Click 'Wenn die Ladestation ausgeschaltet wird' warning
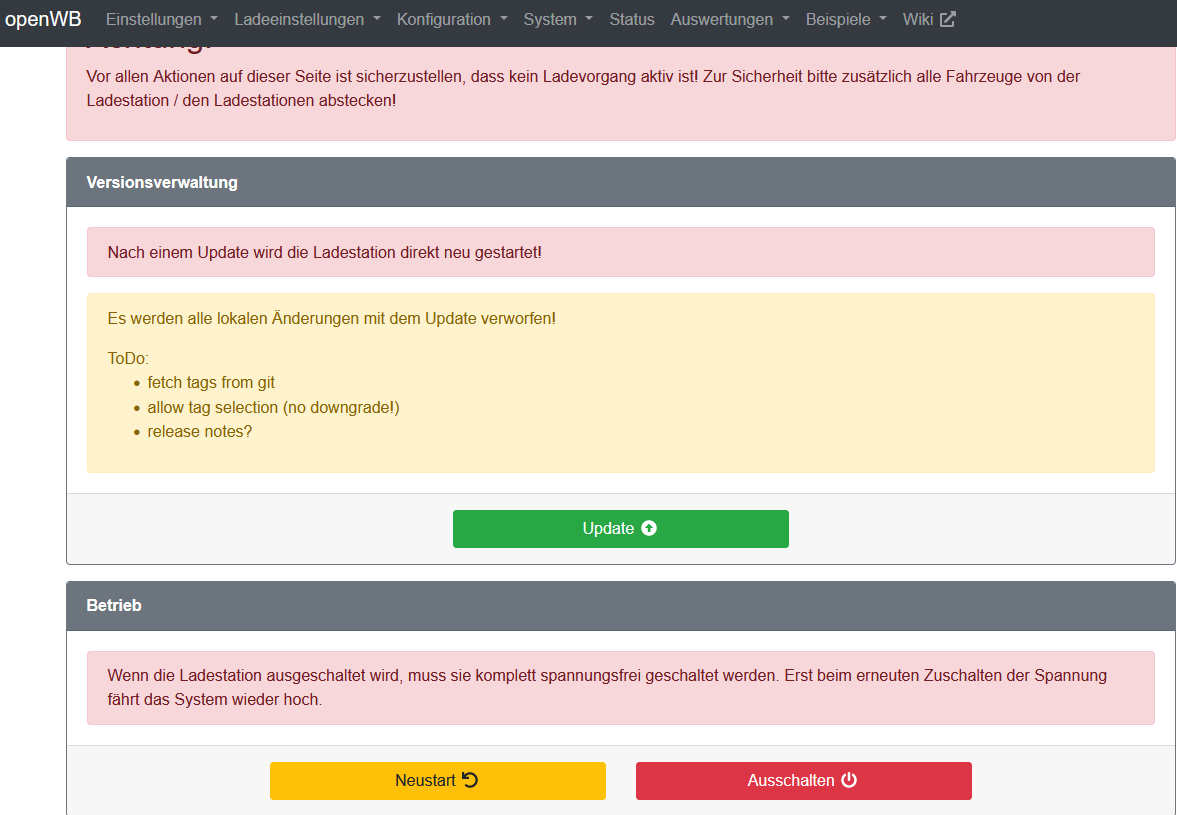The height and width of the screenshot is (815, 1177). pyautogui.click(x=607, y=687)
